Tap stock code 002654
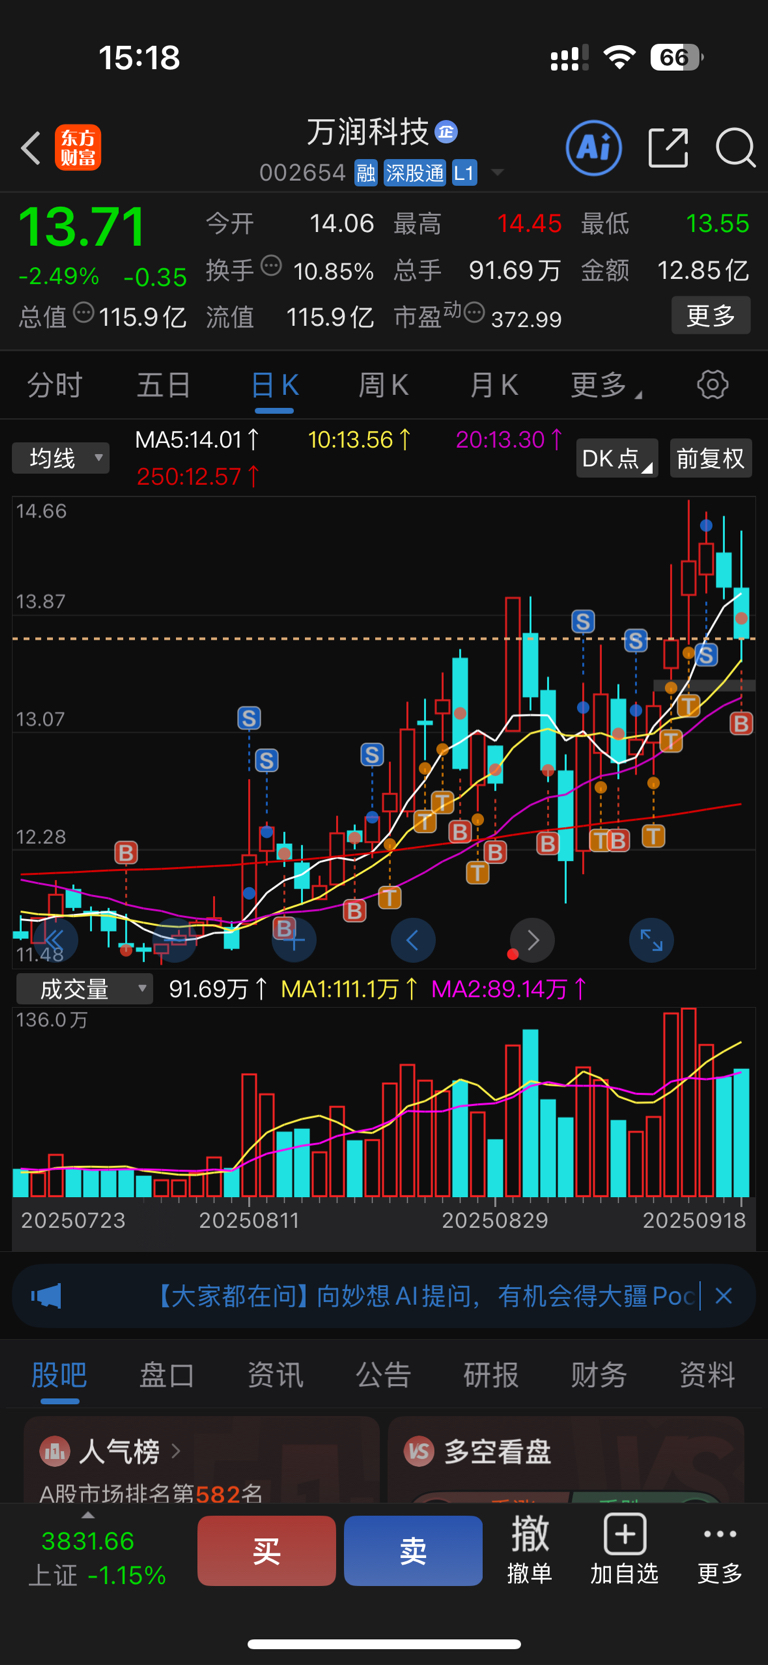The image size is (769, 1665). point(302,173)
